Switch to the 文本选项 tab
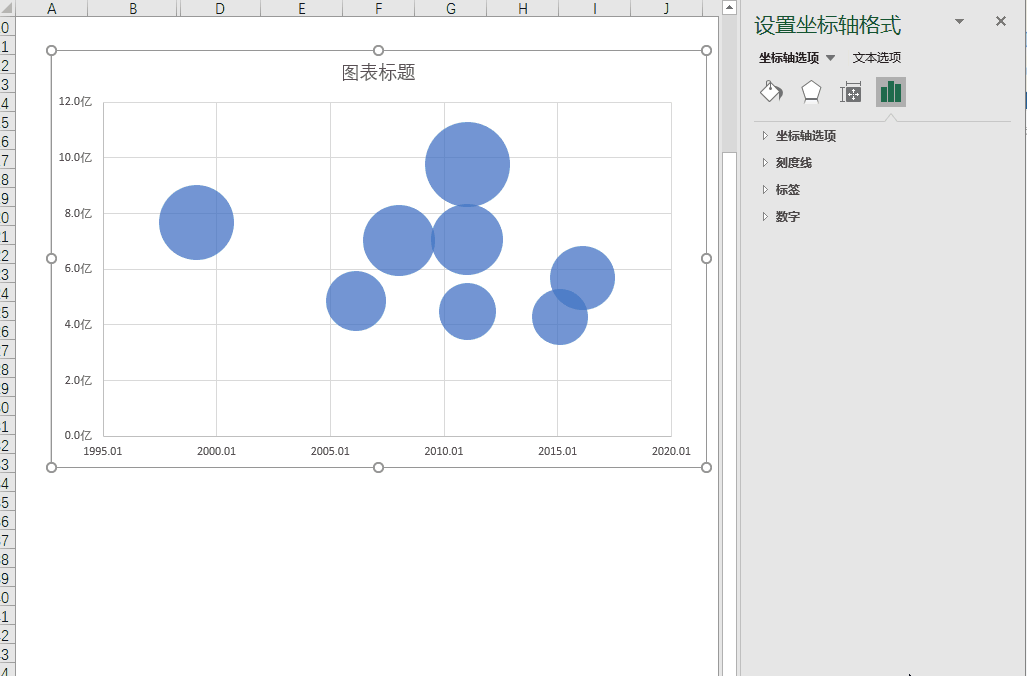 tap(876, 58)
